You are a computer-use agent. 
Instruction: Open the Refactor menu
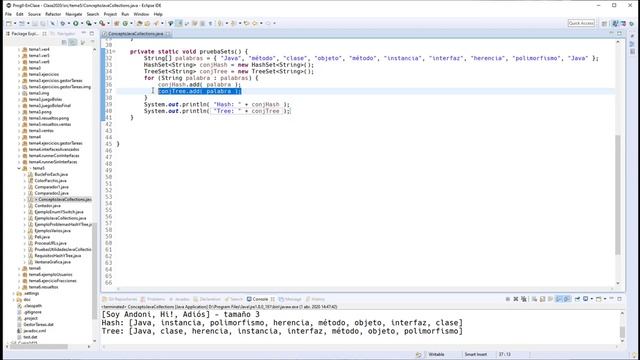click(x=53, y=14)
